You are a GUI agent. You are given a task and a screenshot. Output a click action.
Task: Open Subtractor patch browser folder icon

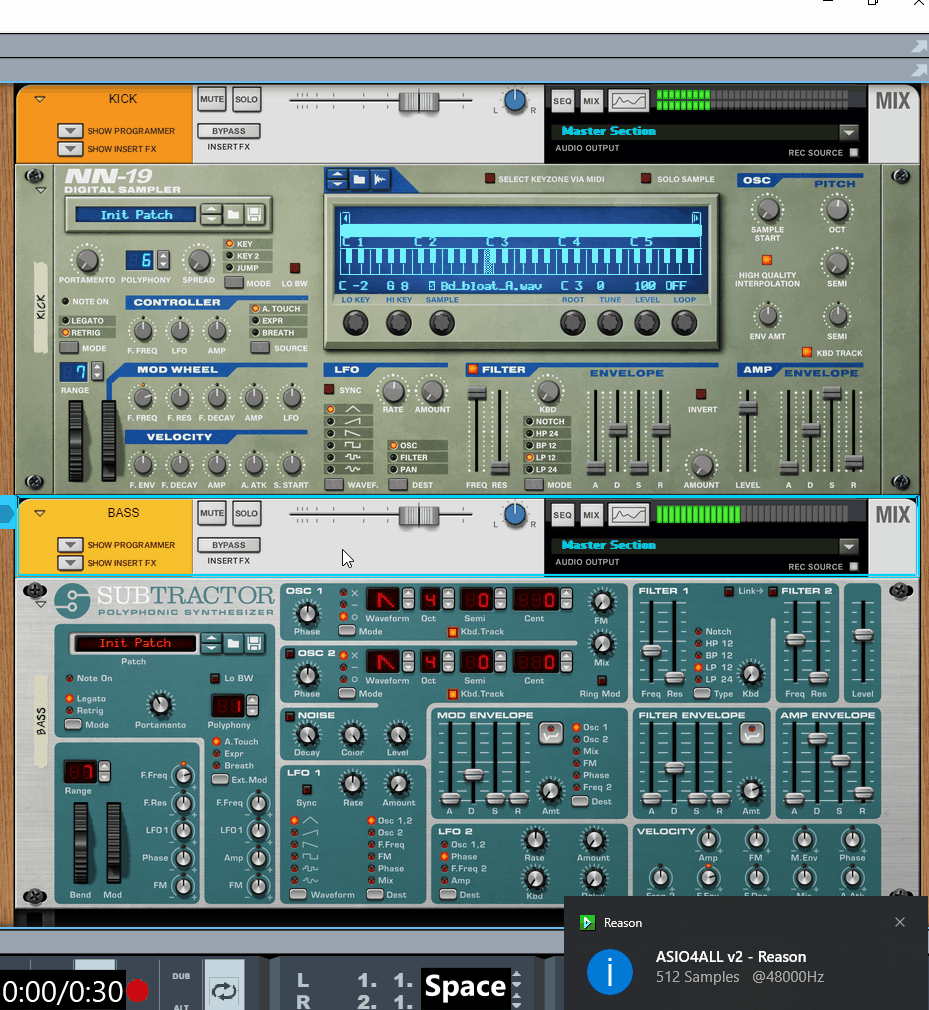pos(233,643)
